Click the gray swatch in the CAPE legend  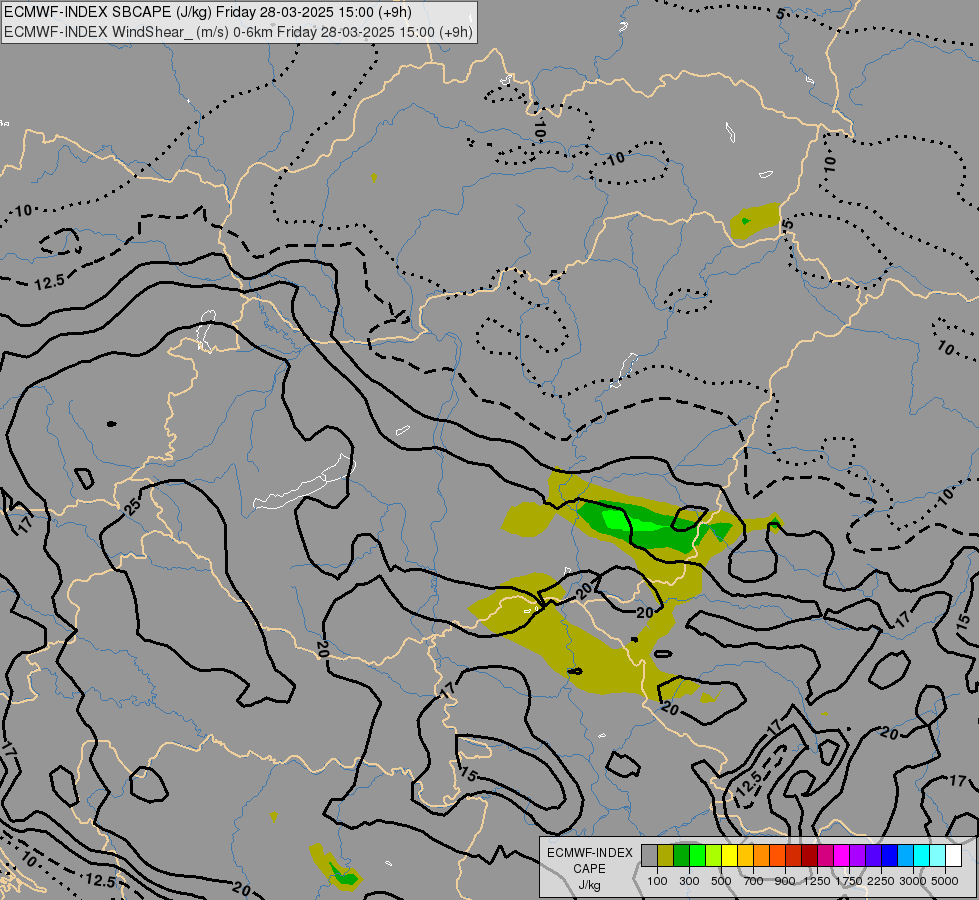(649, 856)
